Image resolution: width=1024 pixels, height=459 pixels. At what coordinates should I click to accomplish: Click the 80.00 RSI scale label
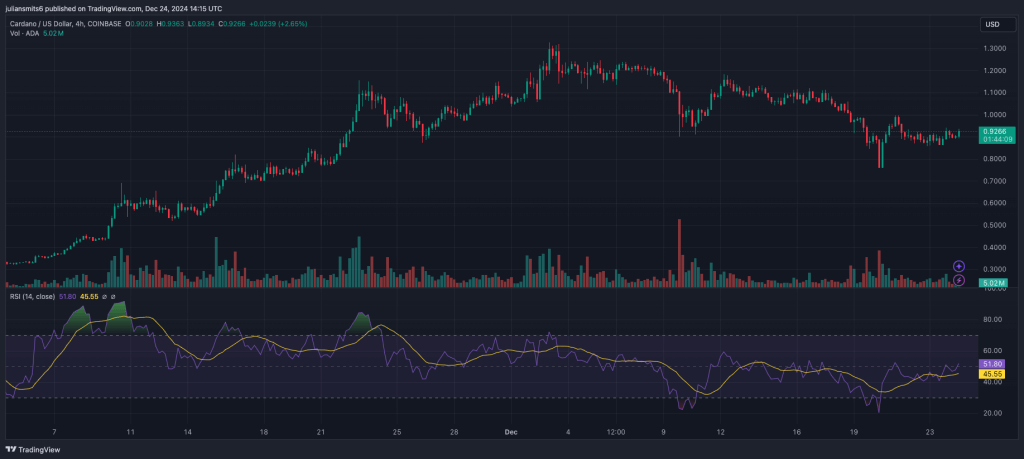[x=991, y=319]
